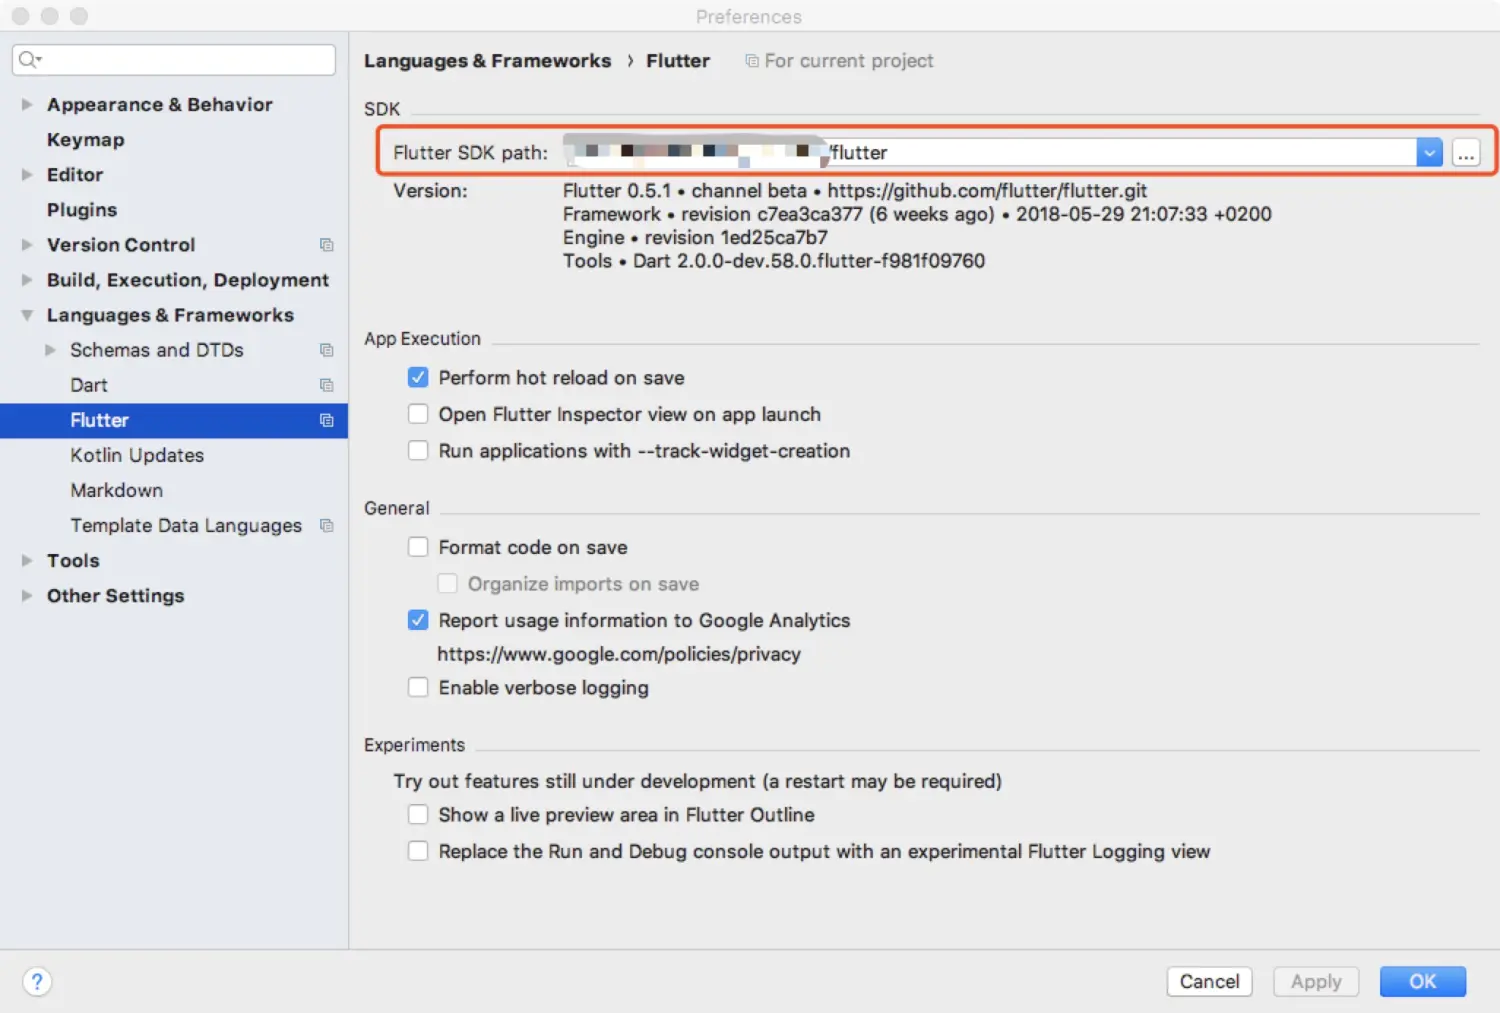
Task: Click the For current project icon
Action: (x=752, y=61)
